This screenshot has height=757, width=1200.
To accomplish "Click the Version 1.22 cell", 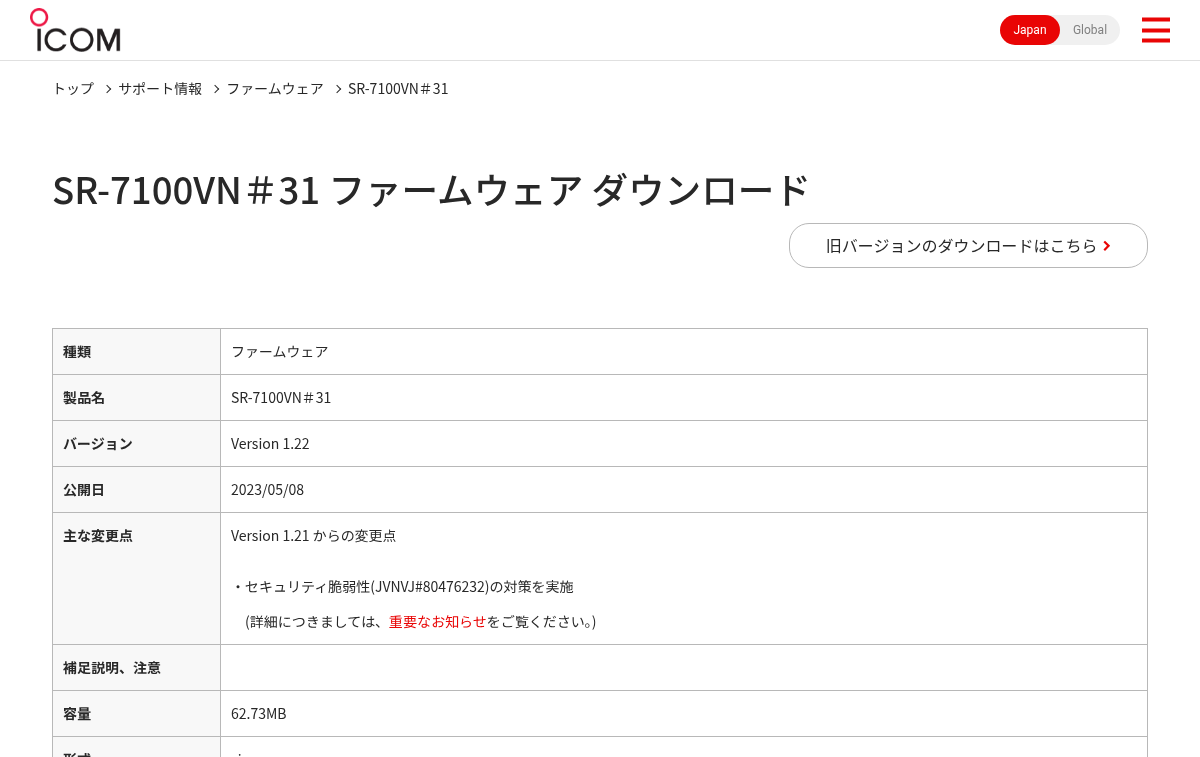I will 684,444.
